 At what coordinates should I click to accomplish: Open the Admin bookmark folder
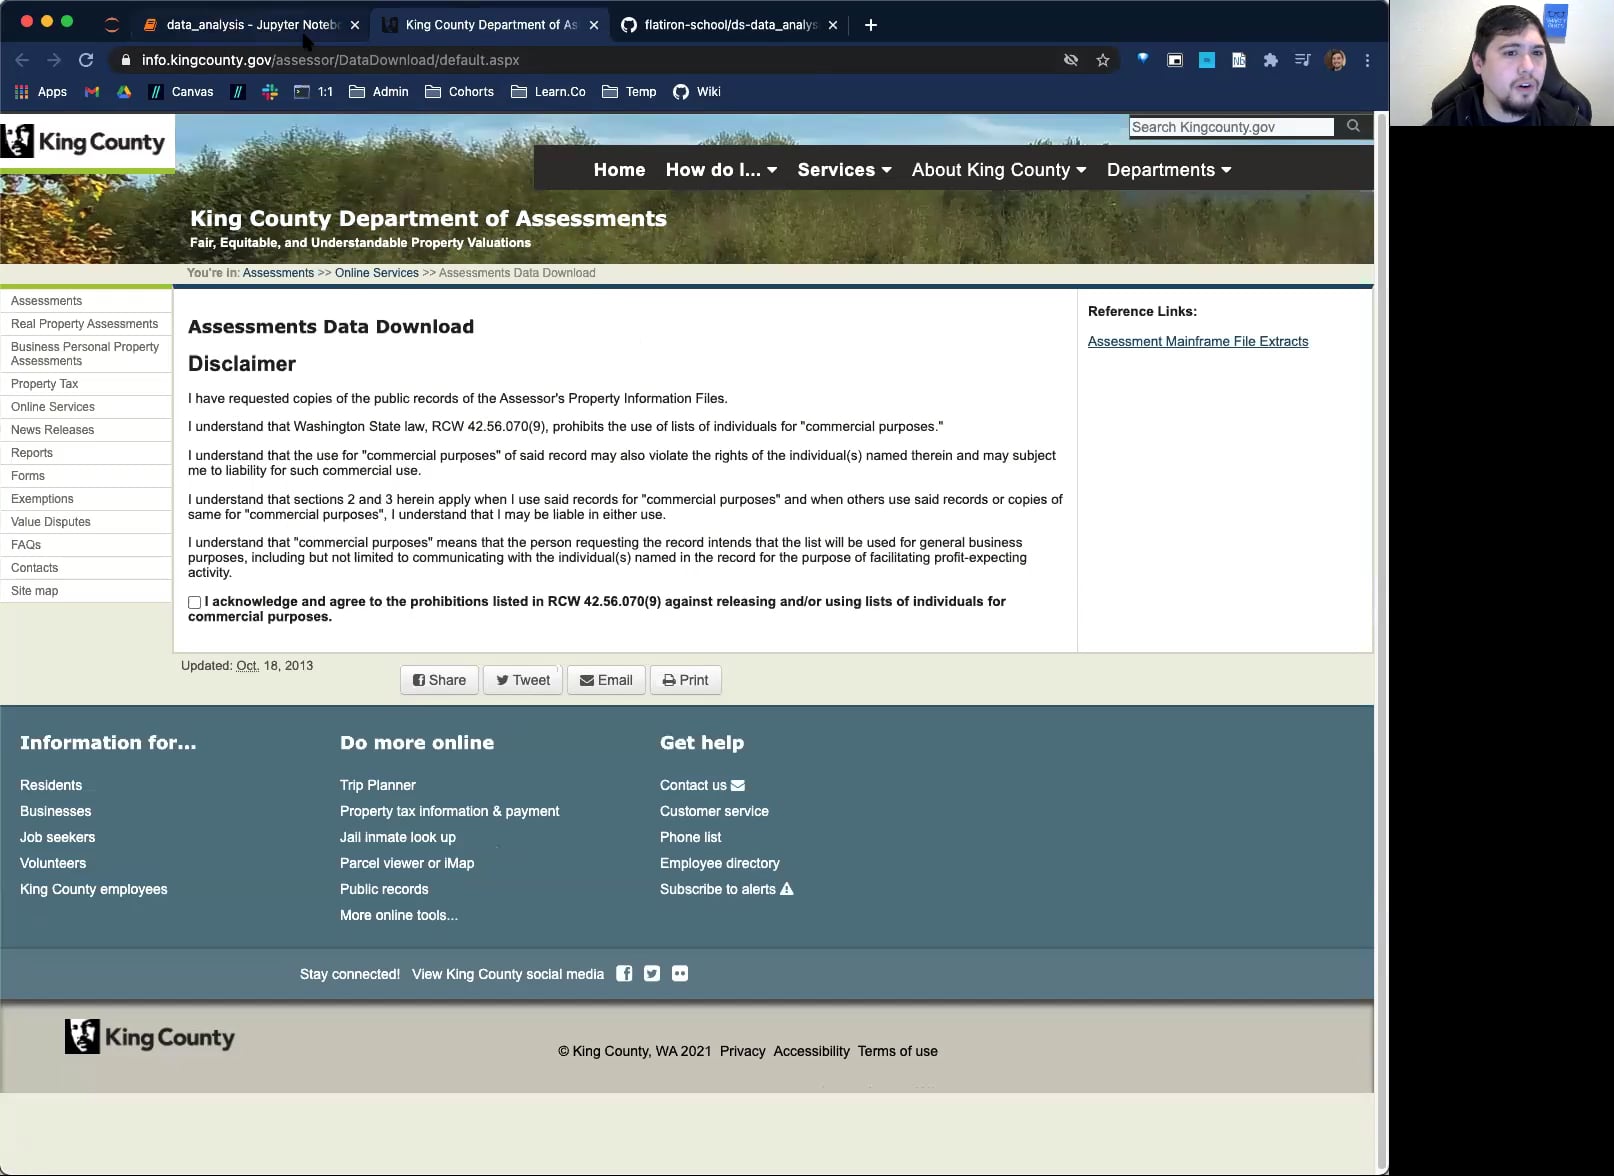pos(379,92)
